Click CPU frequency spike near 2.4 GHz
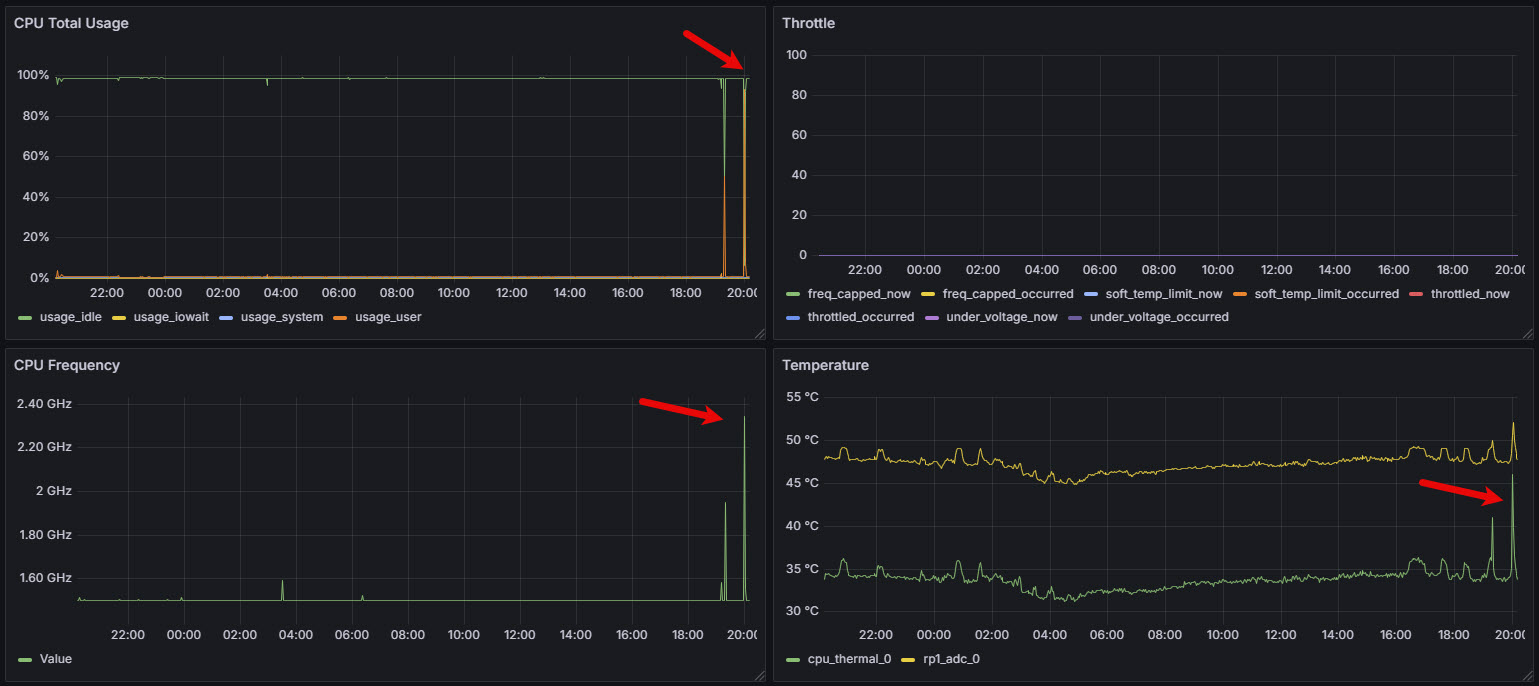1539x686 pixels. pos(744,418)
